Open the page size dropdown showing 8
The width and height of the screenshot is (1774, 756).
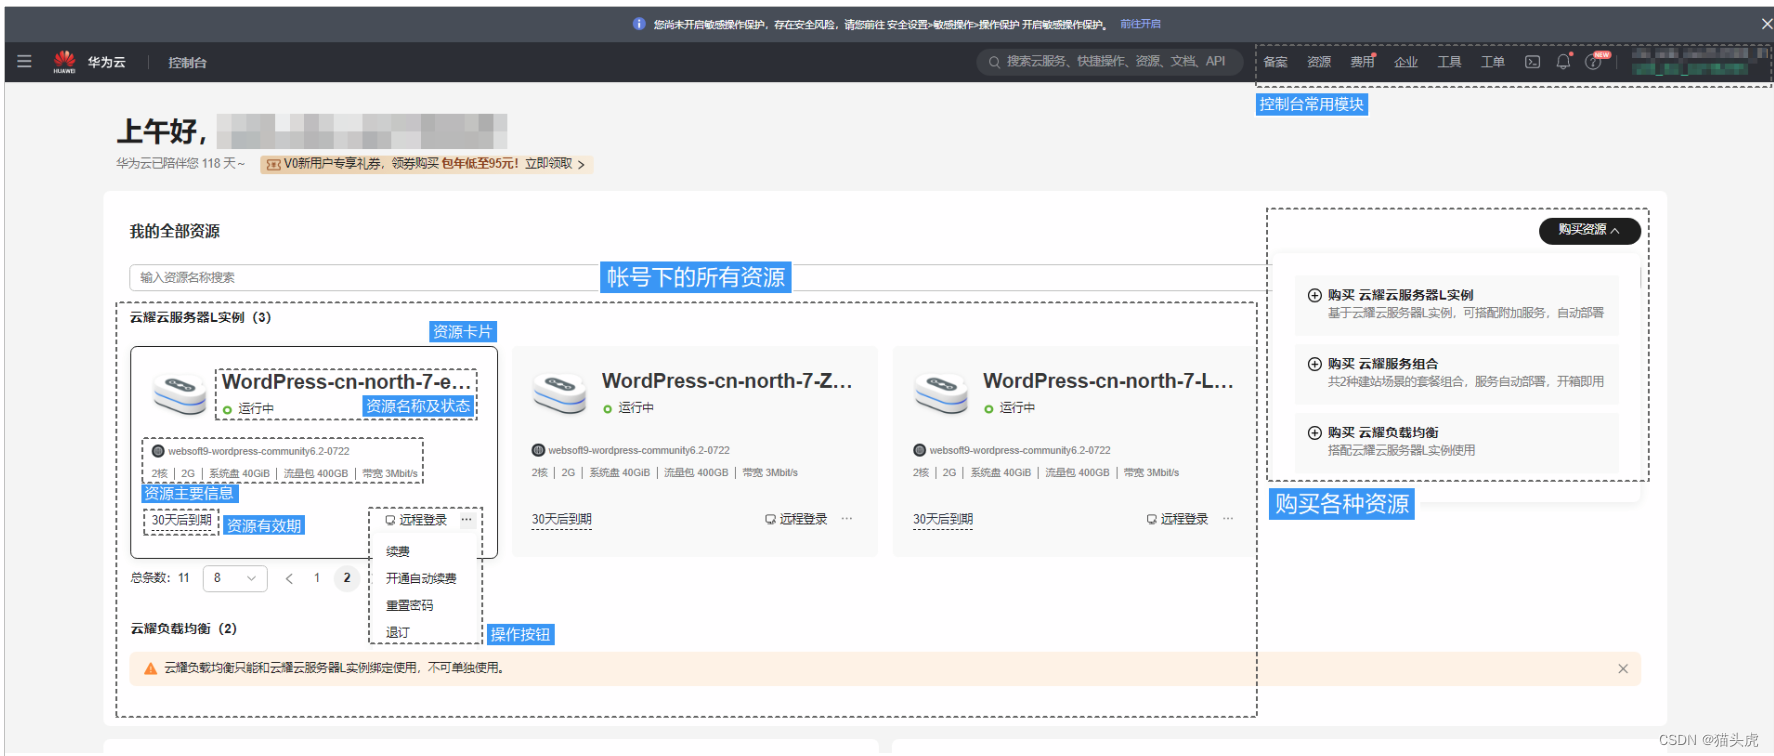point(235,578)
